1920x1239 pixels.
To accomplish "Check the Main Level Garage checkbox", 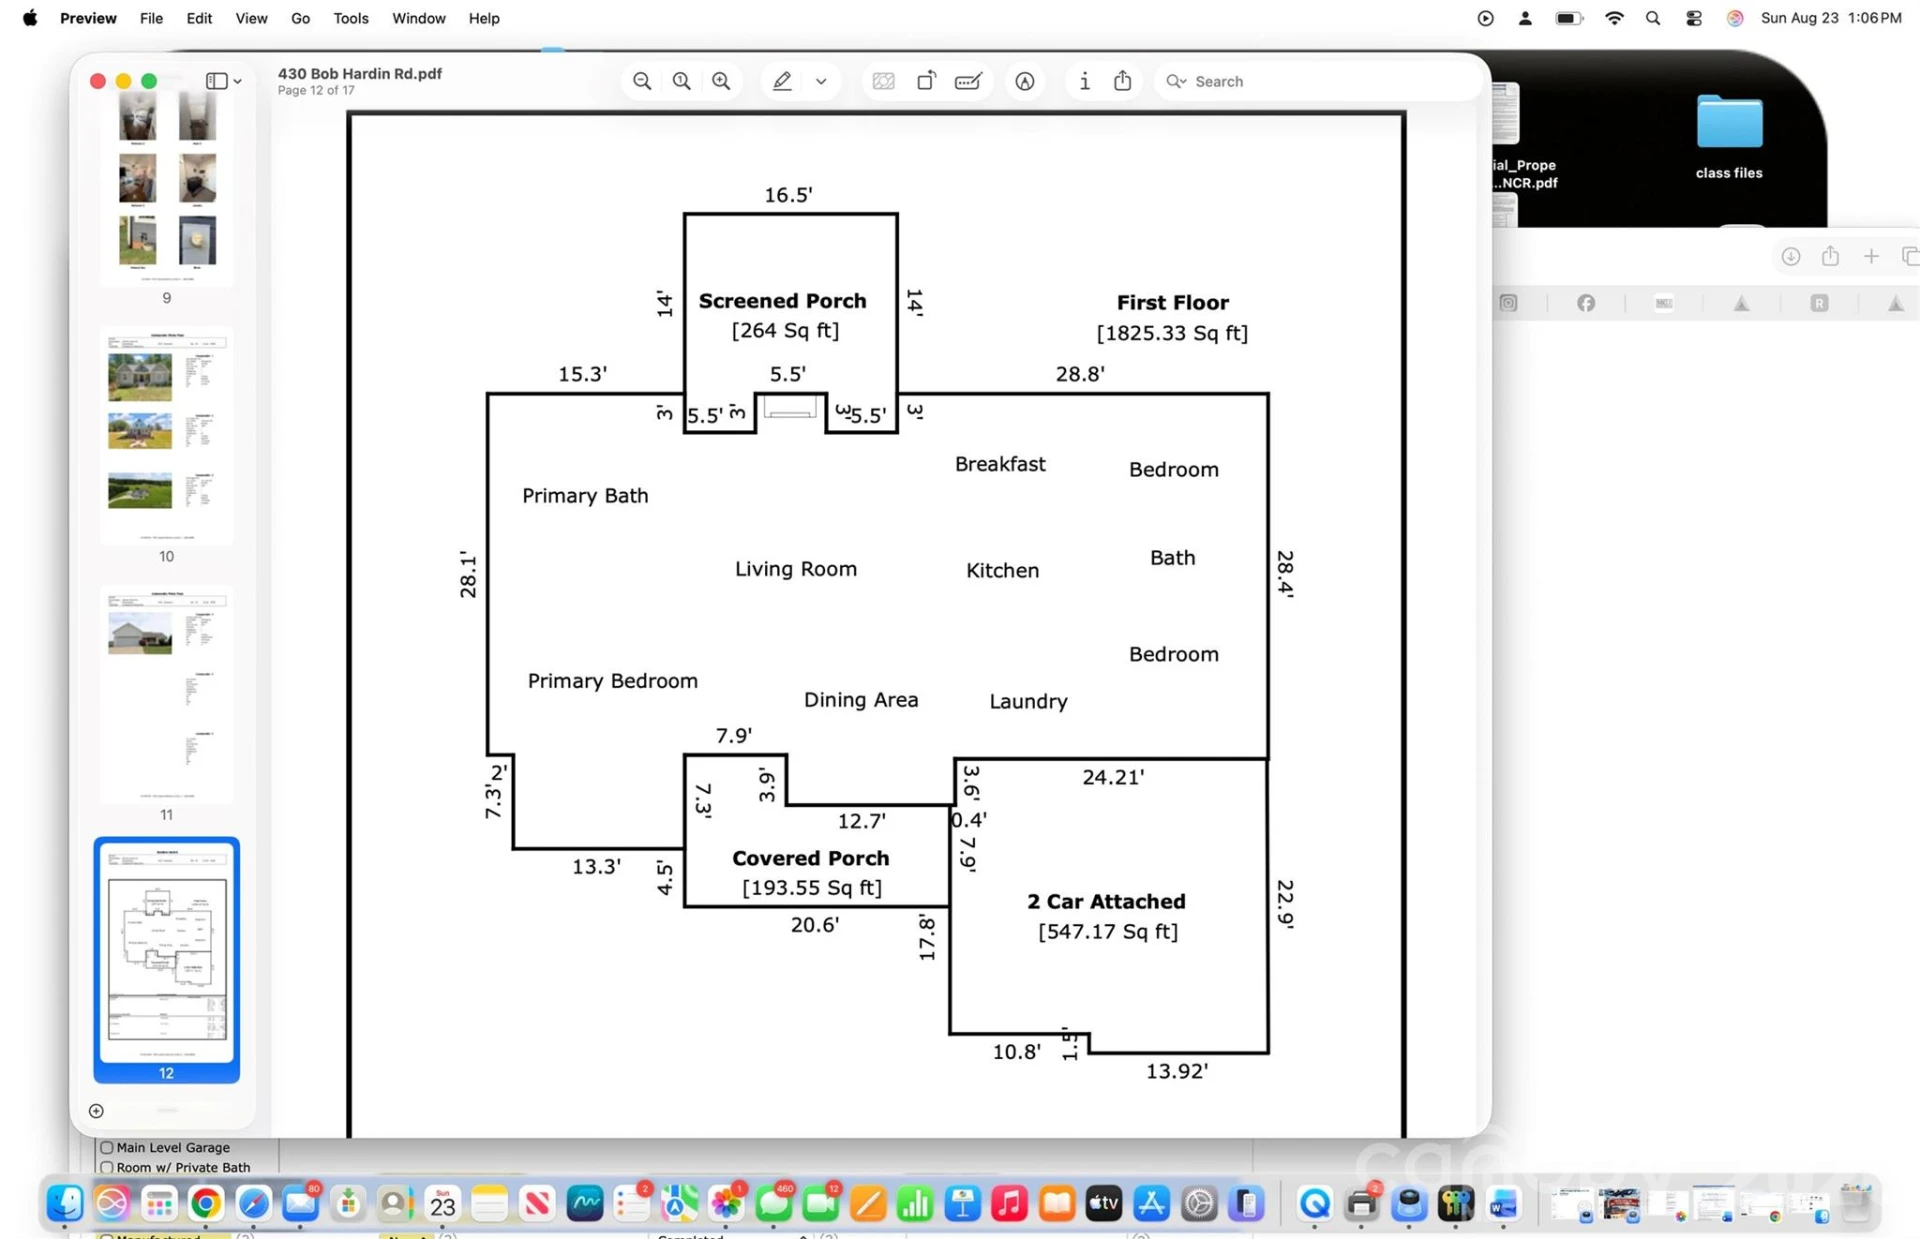I will 107,1147.
